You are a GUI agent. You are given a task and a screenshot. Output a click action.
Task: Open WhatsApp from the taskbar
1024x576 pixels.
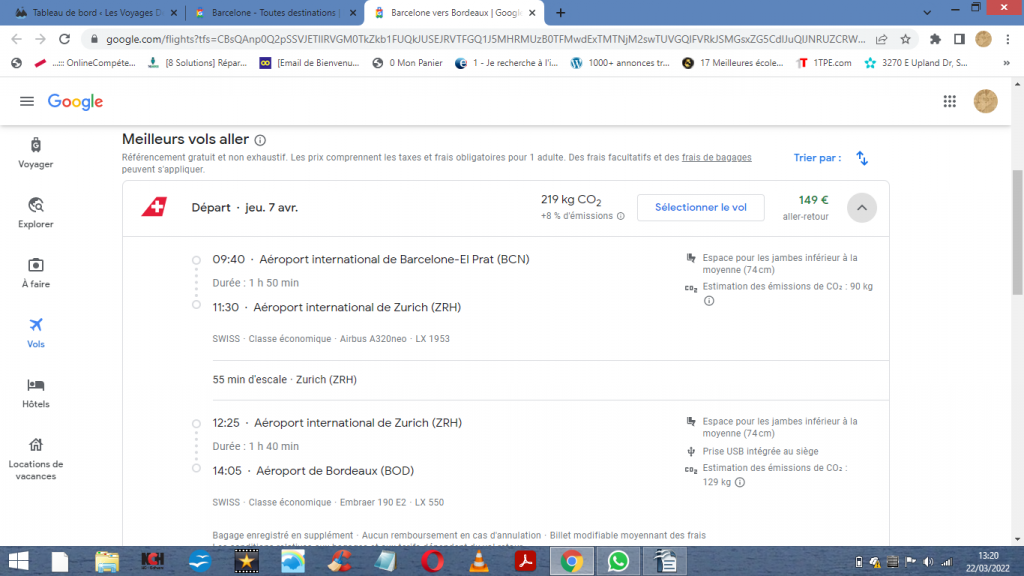coord(618,561)
